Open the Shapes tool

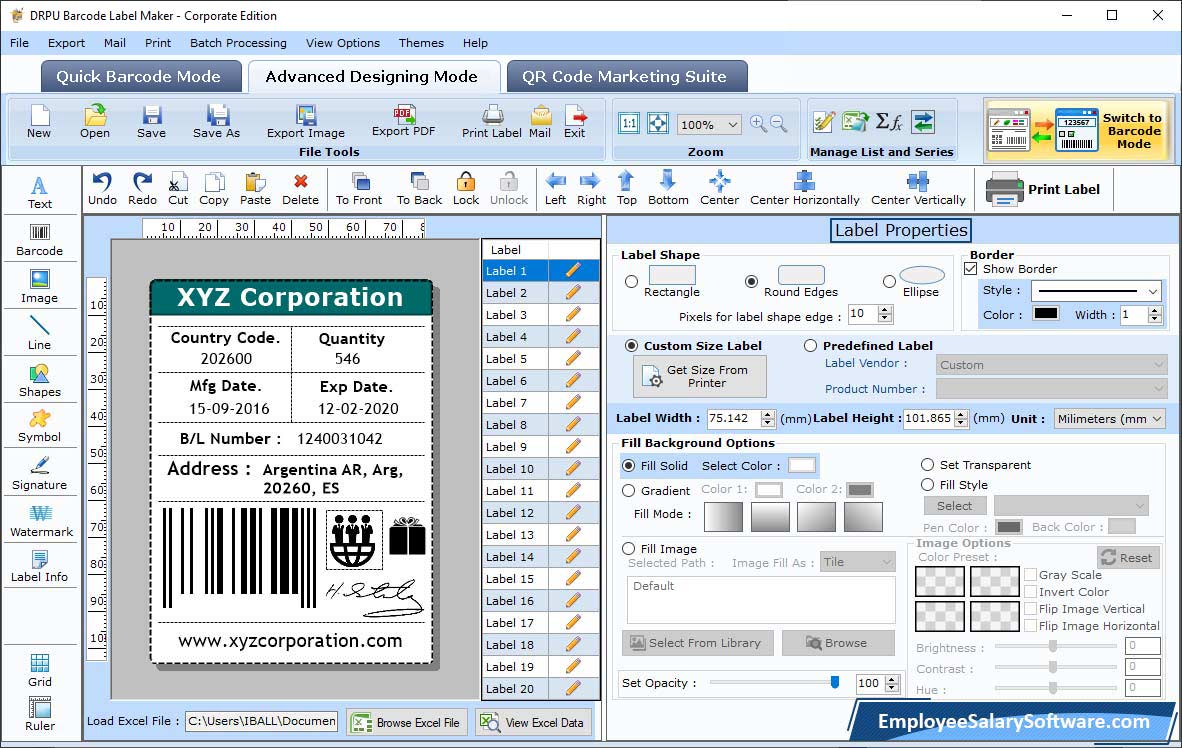[39, 381]
